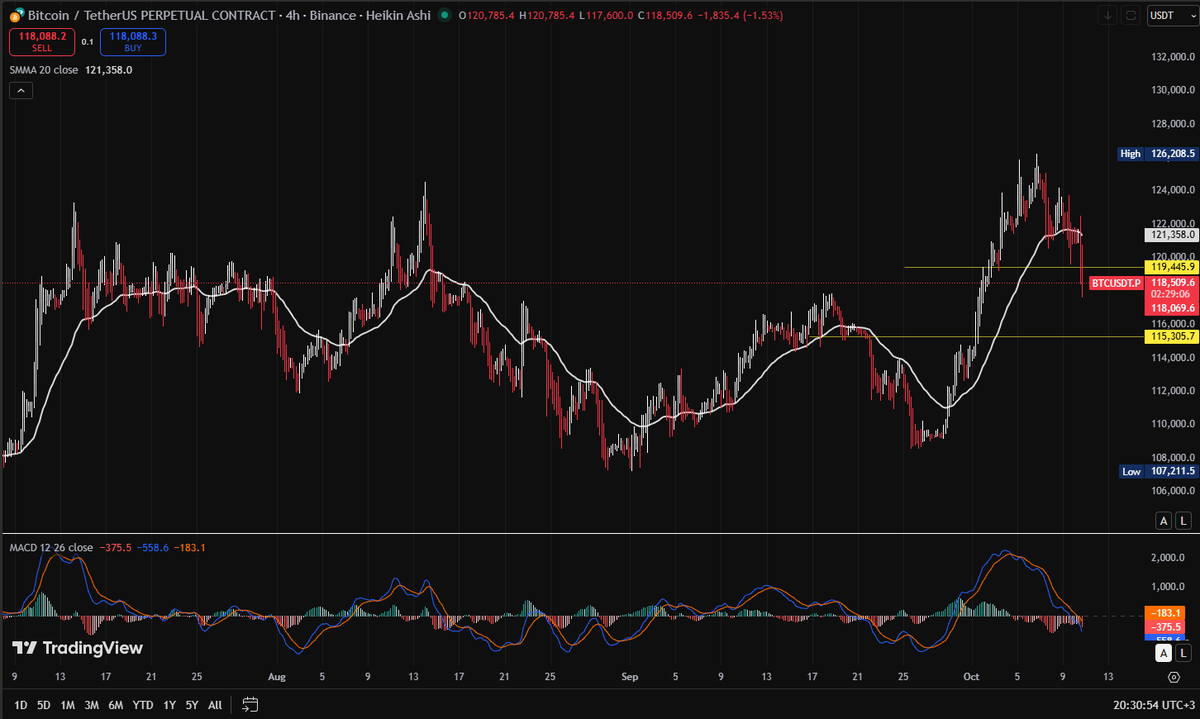Click the orange -183.1 MACD axis label
The image size is (1200, 719).
(1167, 612)
